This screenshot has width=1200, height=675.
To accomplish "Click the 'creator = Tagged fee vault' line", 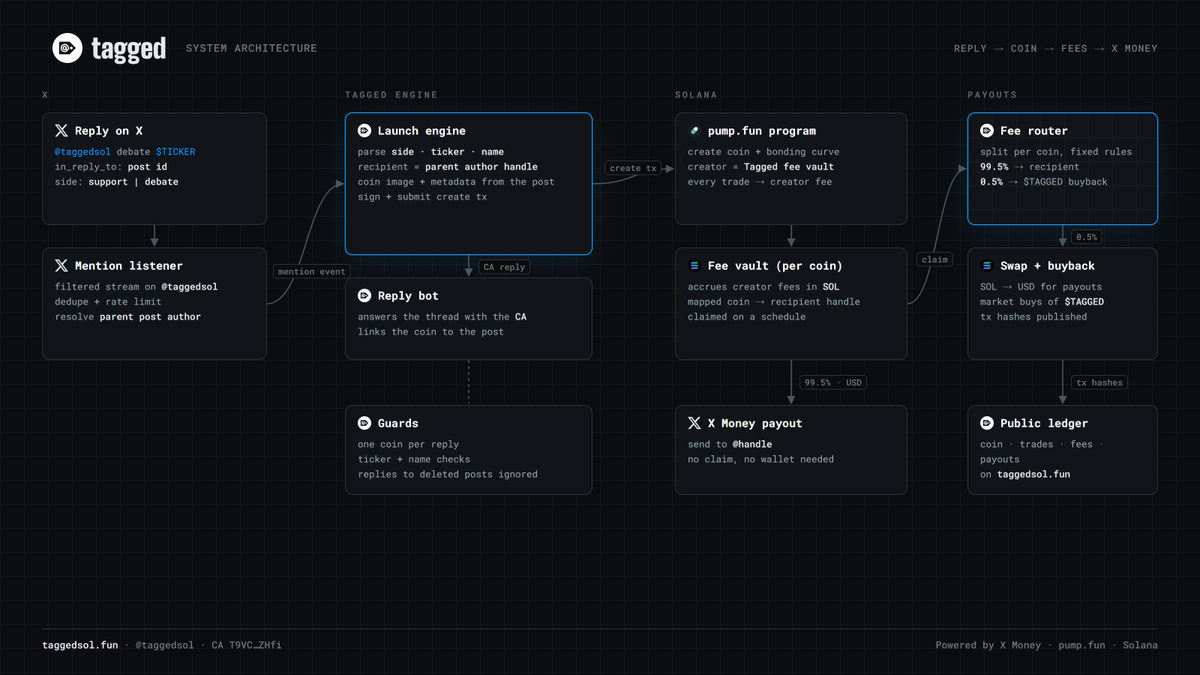I will tap(760, 167).
